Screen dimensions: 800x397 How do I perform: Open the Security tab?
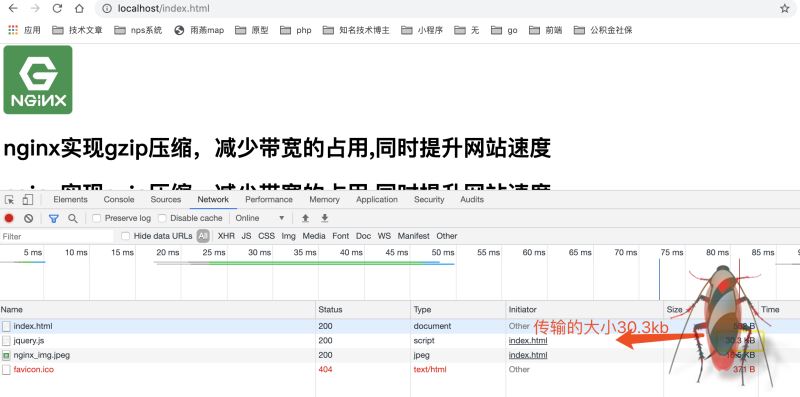(x=429, y=200)
